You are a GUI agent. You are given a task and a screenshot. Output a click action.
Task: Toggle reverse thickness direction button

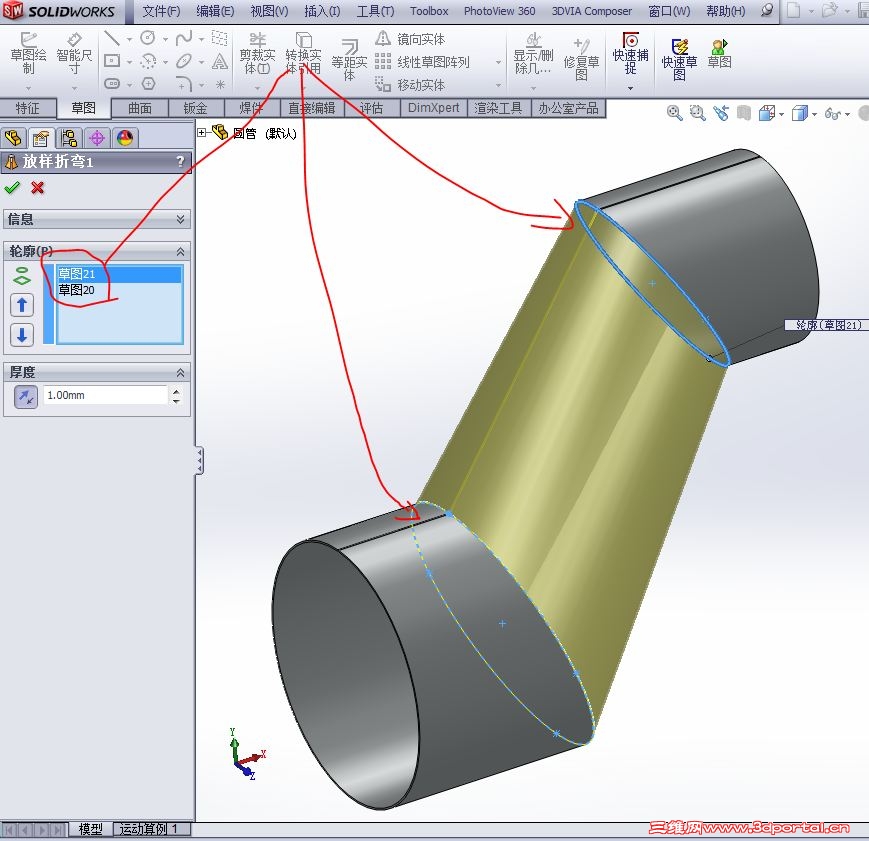[x=25, y=396]
